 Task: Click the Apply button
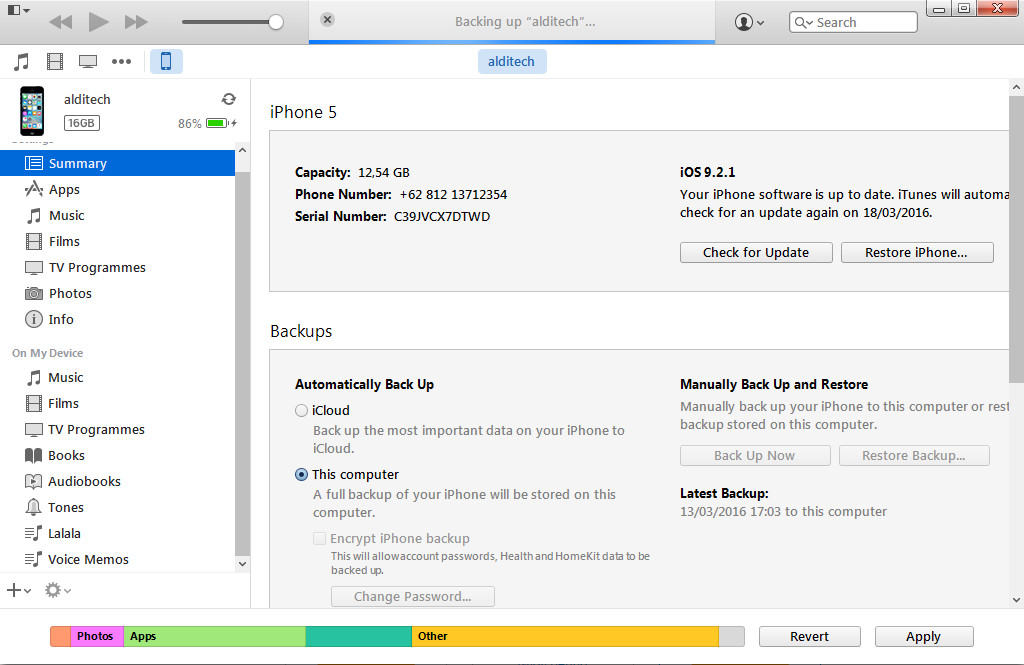coord(924,636)
